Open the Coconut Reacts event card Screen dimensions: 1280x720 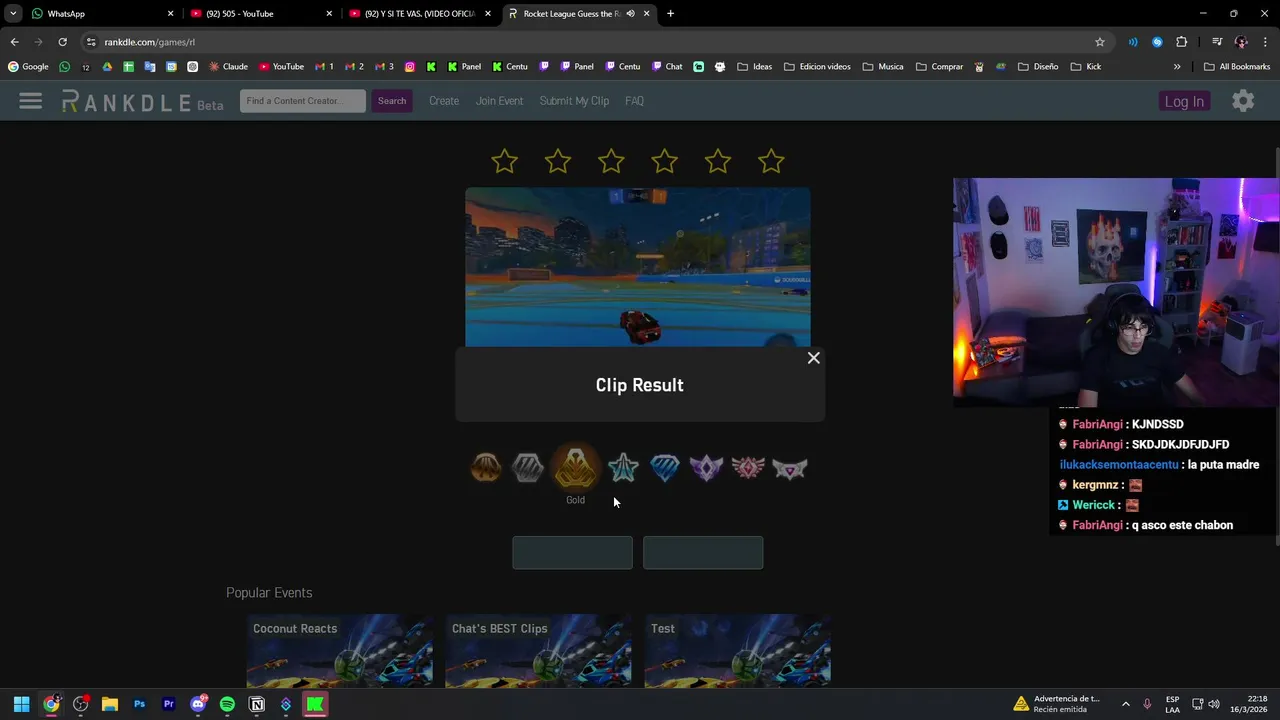click(340, 651)
